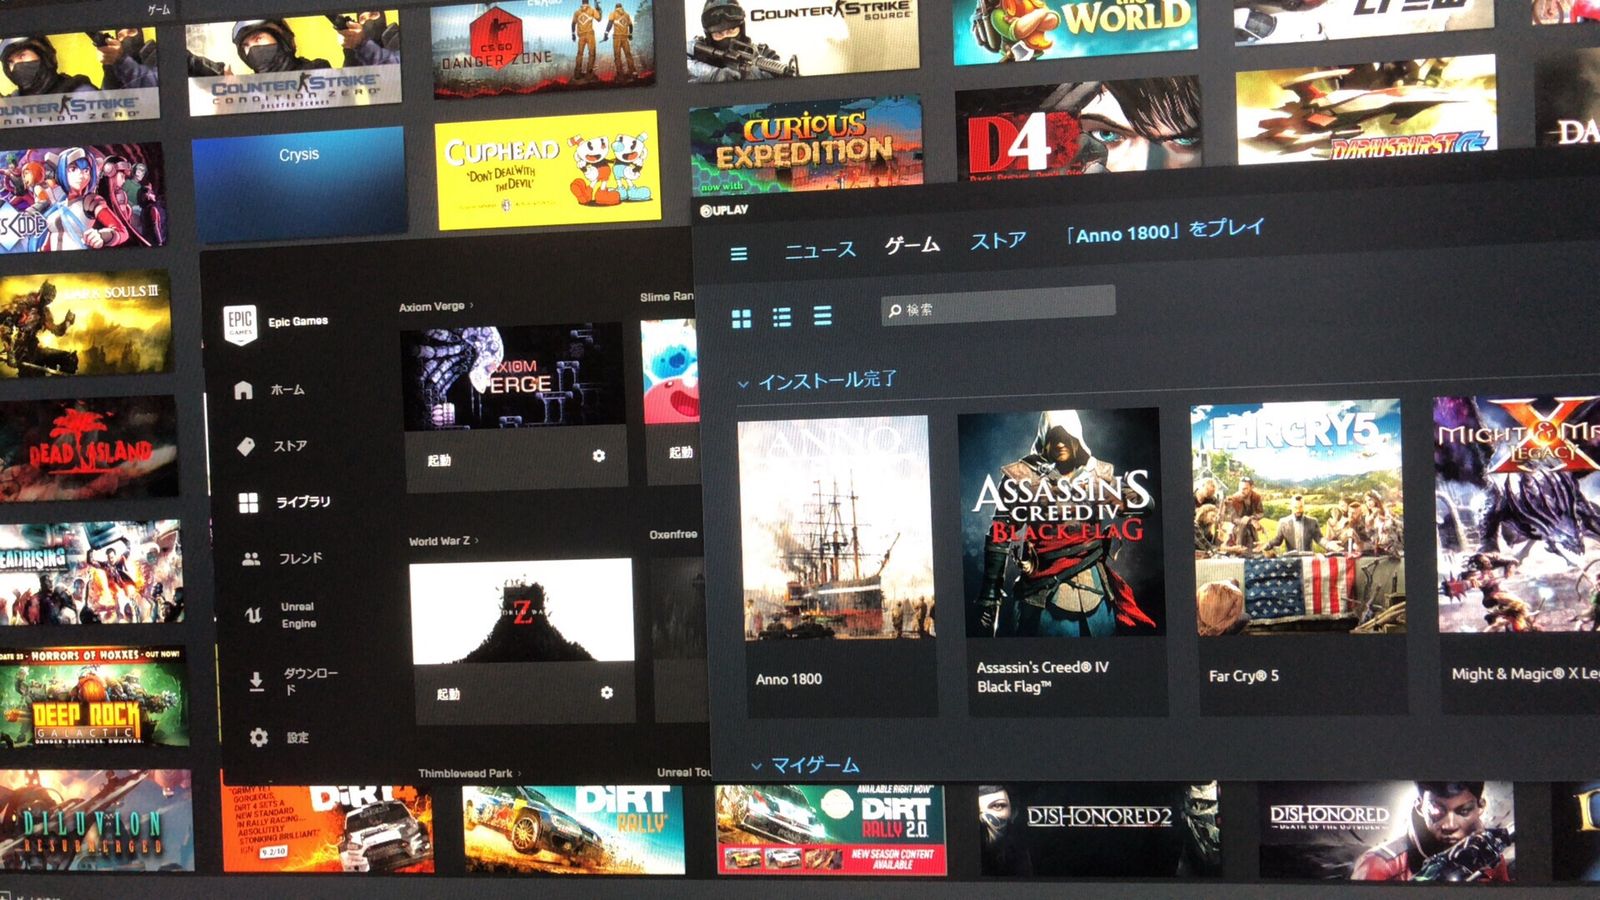
Task: Click the ホーム label in Epic sidebar
Action: (x=287, y=390)
